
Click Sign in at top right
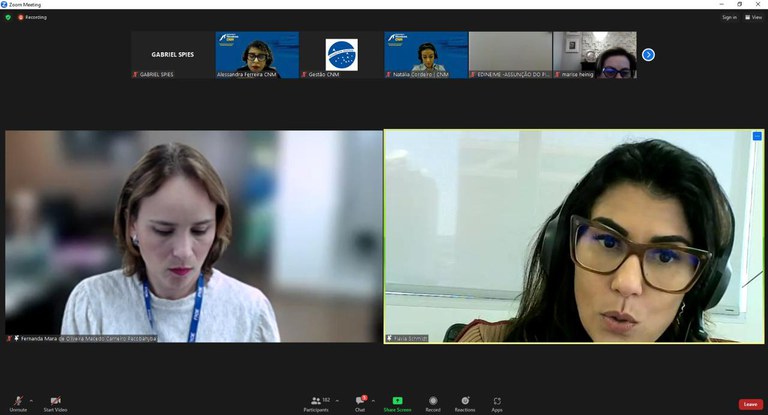click(x=729, y=17)
